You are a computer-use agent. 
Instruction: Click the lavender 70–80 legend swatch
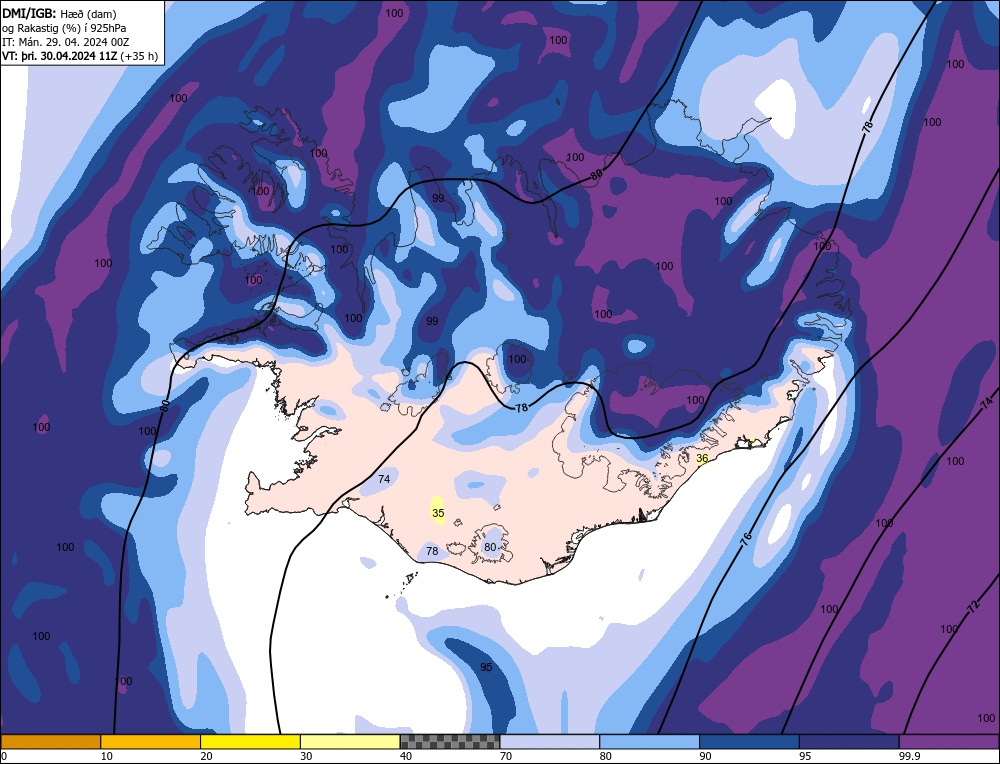coord(550,742)
